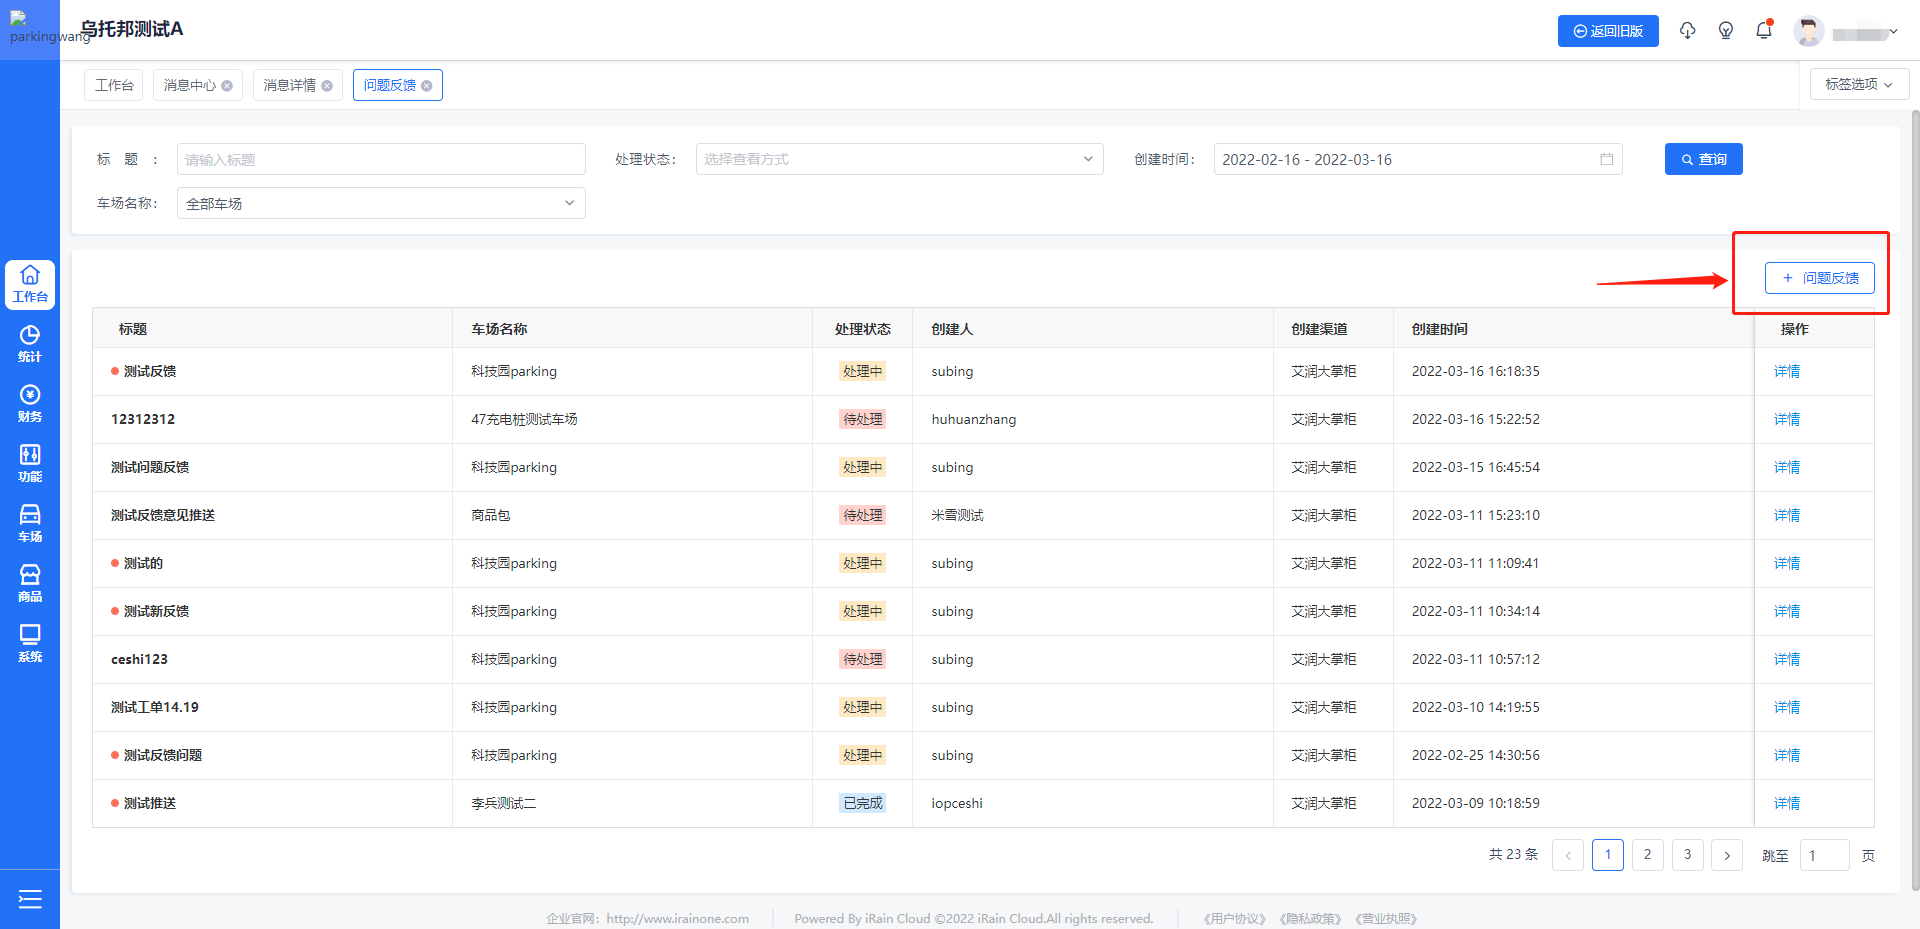Click the cloud download icon in header

pyautogui.click(x=1688, y=31)
